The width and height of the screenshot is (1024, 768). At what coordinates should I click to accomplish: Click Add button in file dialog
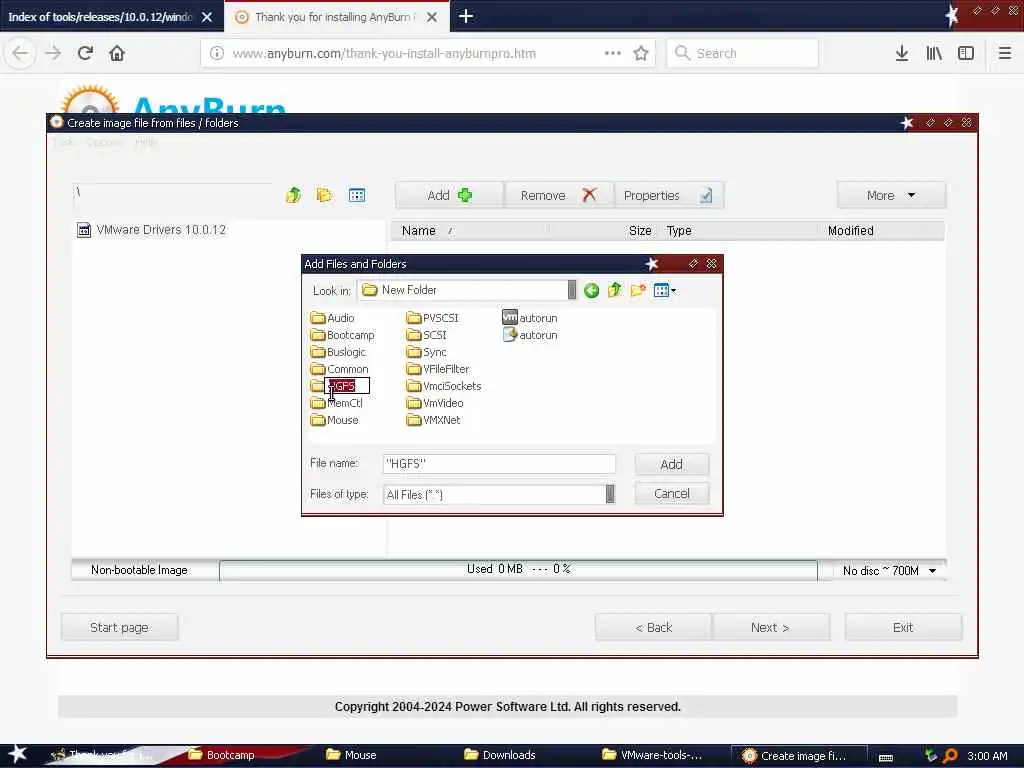point(671,464)
